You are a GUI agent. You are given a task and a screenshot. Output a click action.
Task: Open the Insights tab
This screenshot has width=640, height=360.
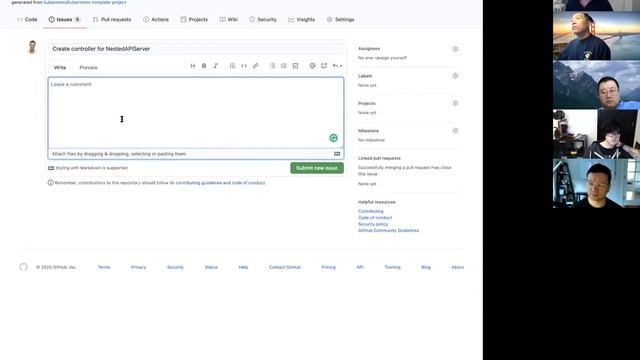pos(302,20)
